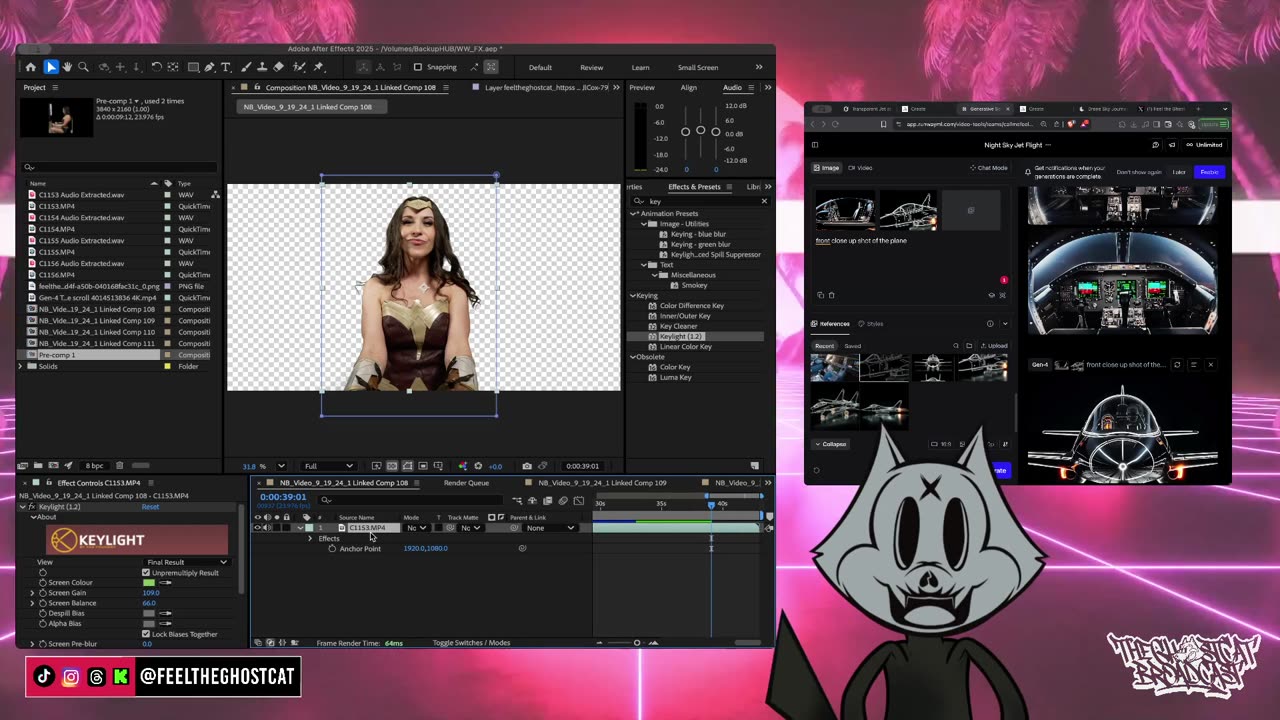The width and height of the screenshot is (1280, 720).
Task: Select the Eraser tool
Action: (278, 67)
